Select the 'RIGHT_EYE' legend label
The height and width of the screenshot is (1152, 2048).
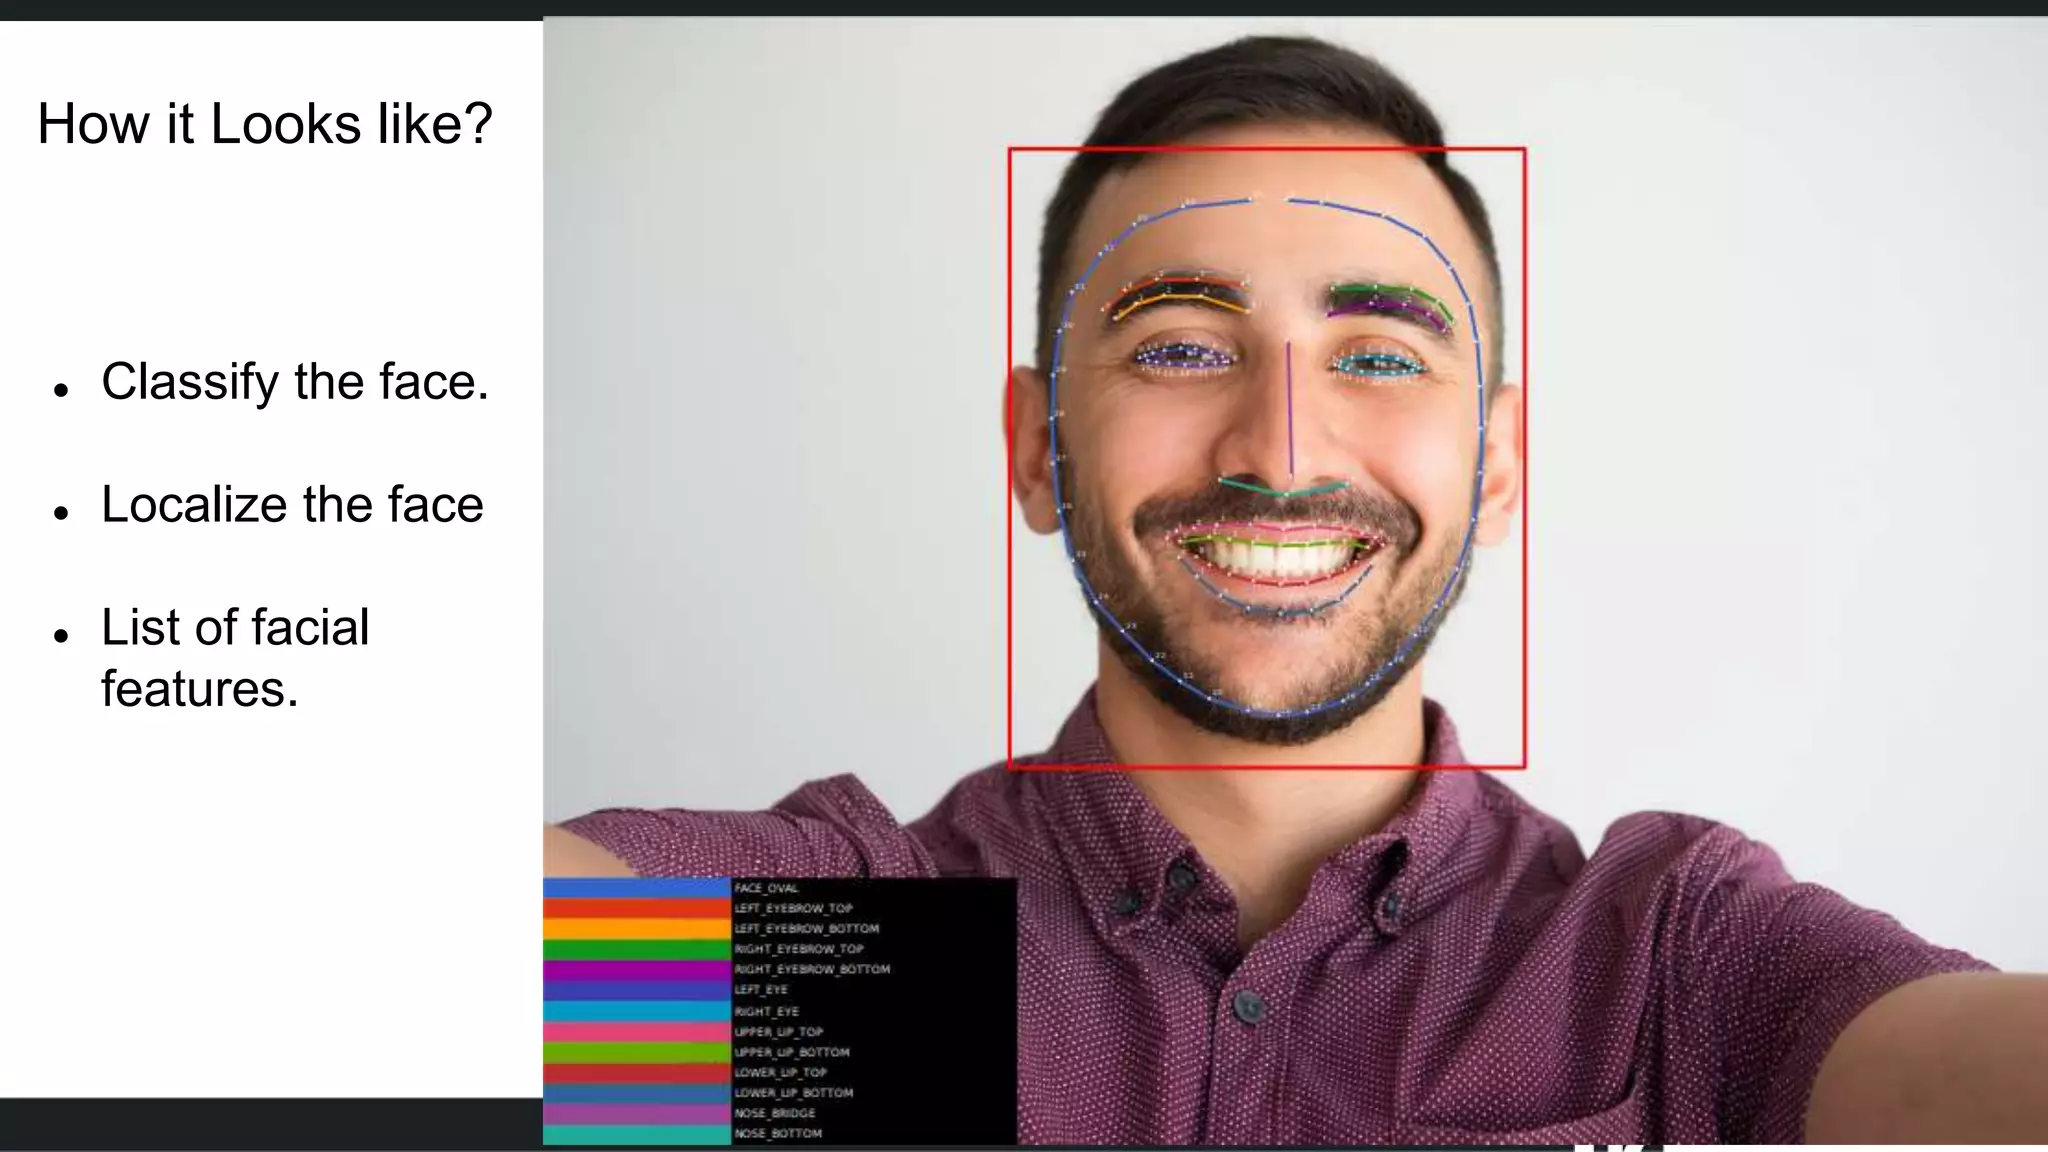[x=766, y=1011]
